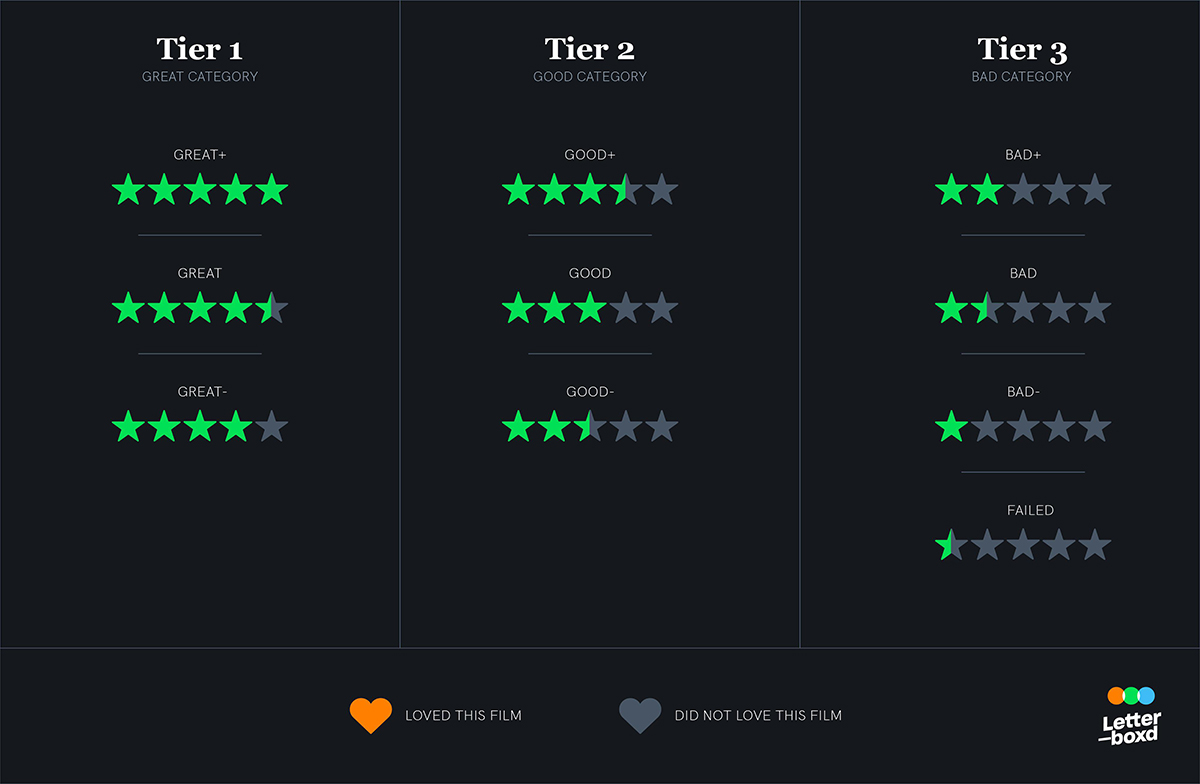Click the LOVED THIS FILM label
Screen dimensions: 1200x784
click(463, 715)
